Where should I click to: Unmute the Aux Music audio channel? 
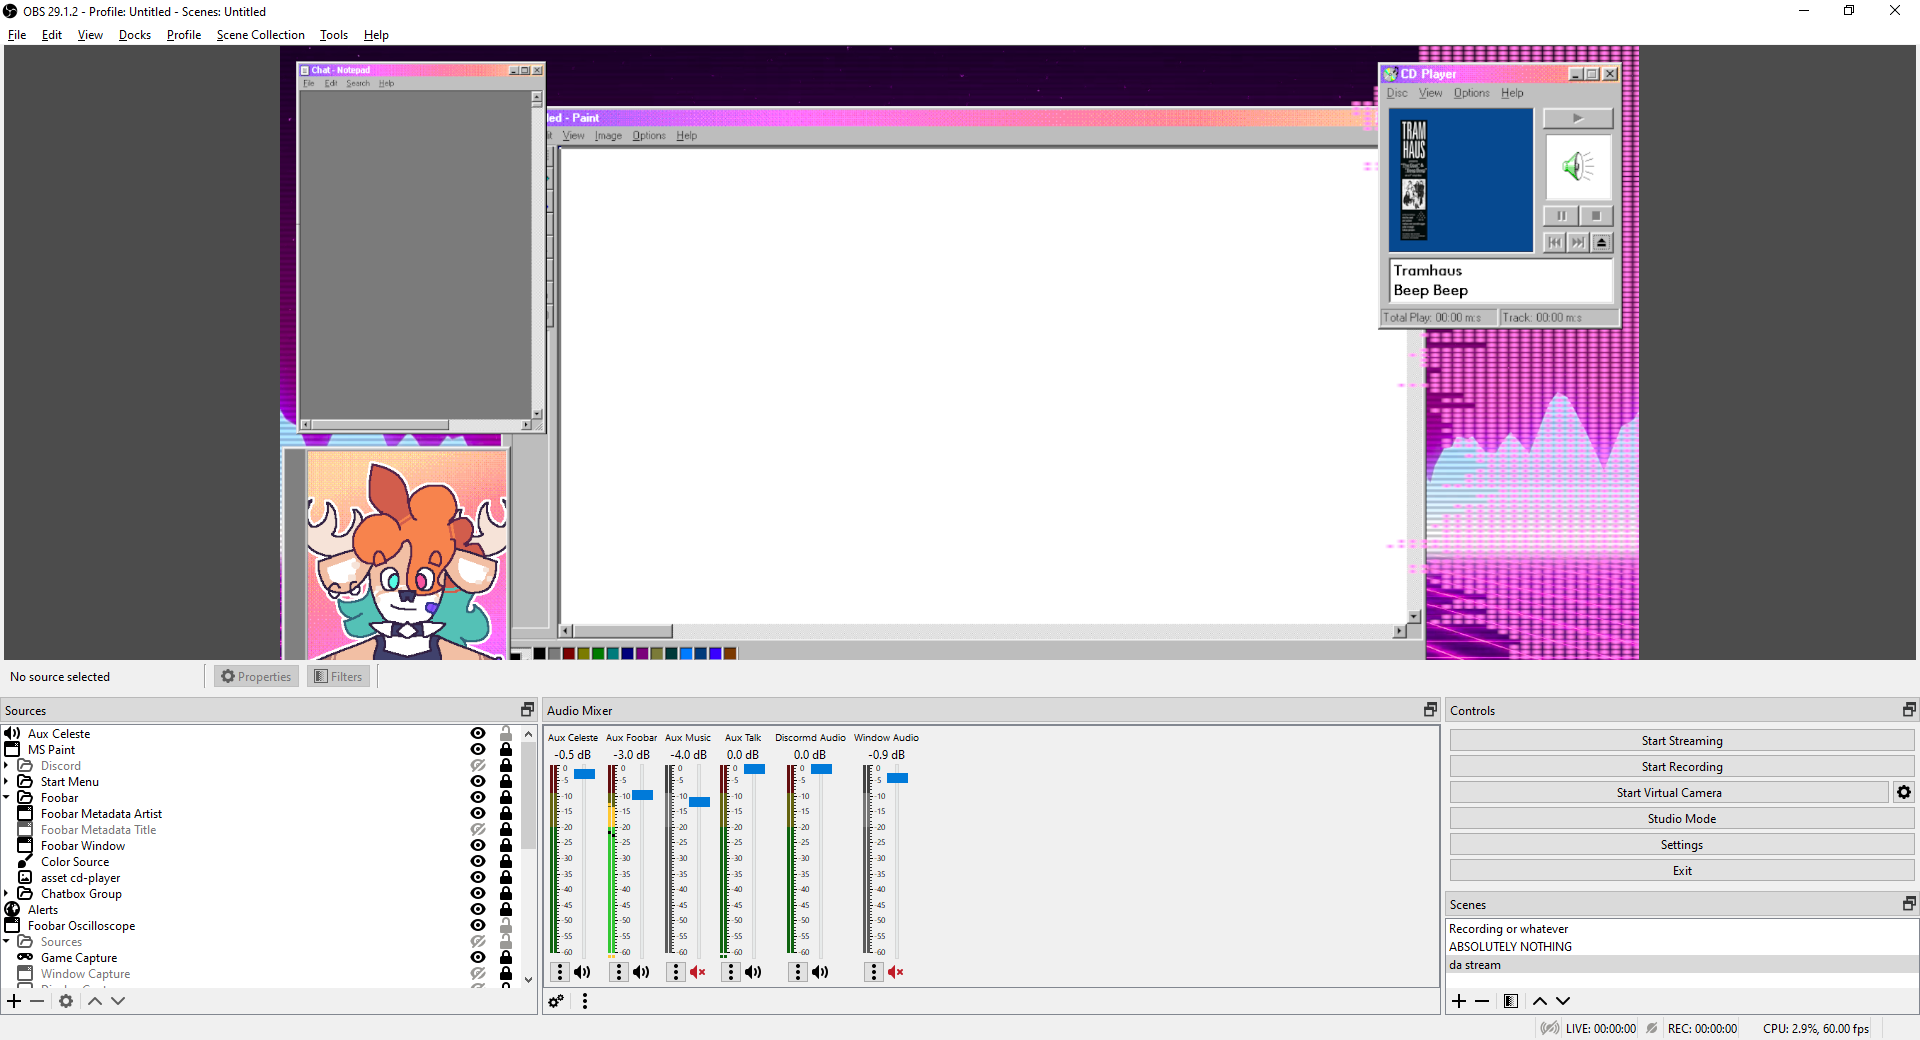[x=698, y=971]
